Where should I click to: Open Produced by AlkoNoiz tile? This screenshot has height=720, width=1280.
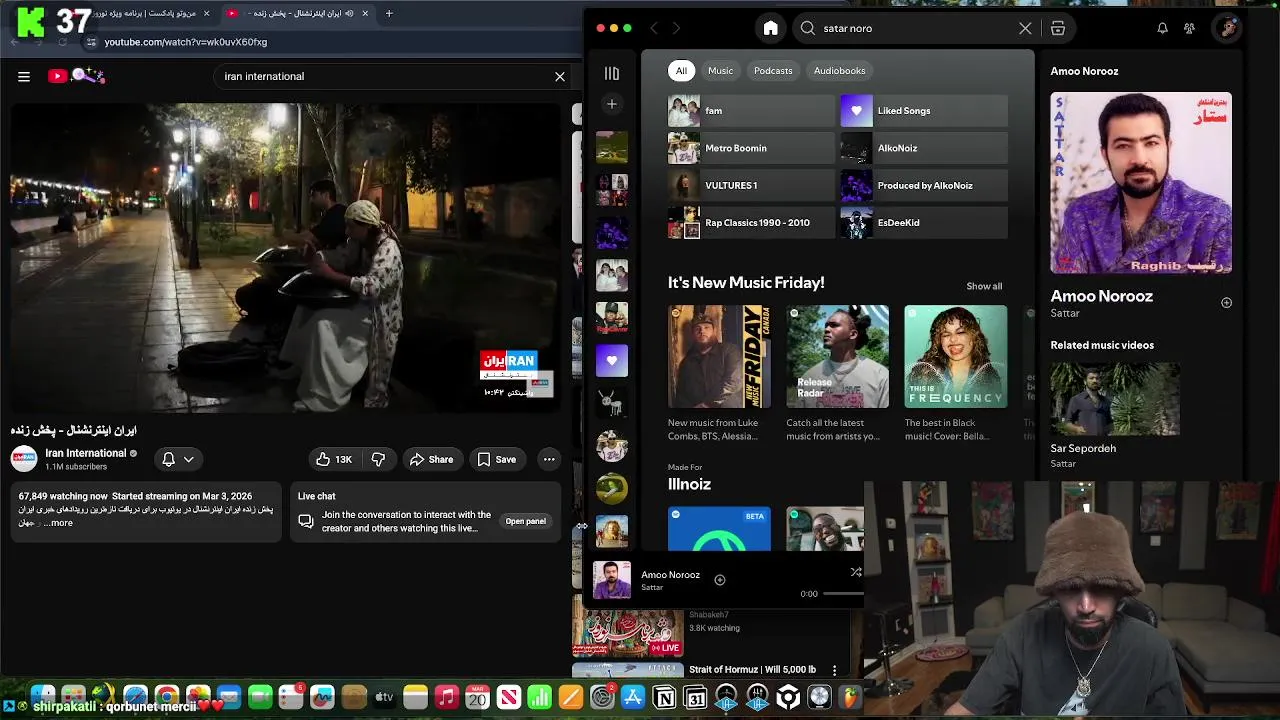(x=924, y=185)
